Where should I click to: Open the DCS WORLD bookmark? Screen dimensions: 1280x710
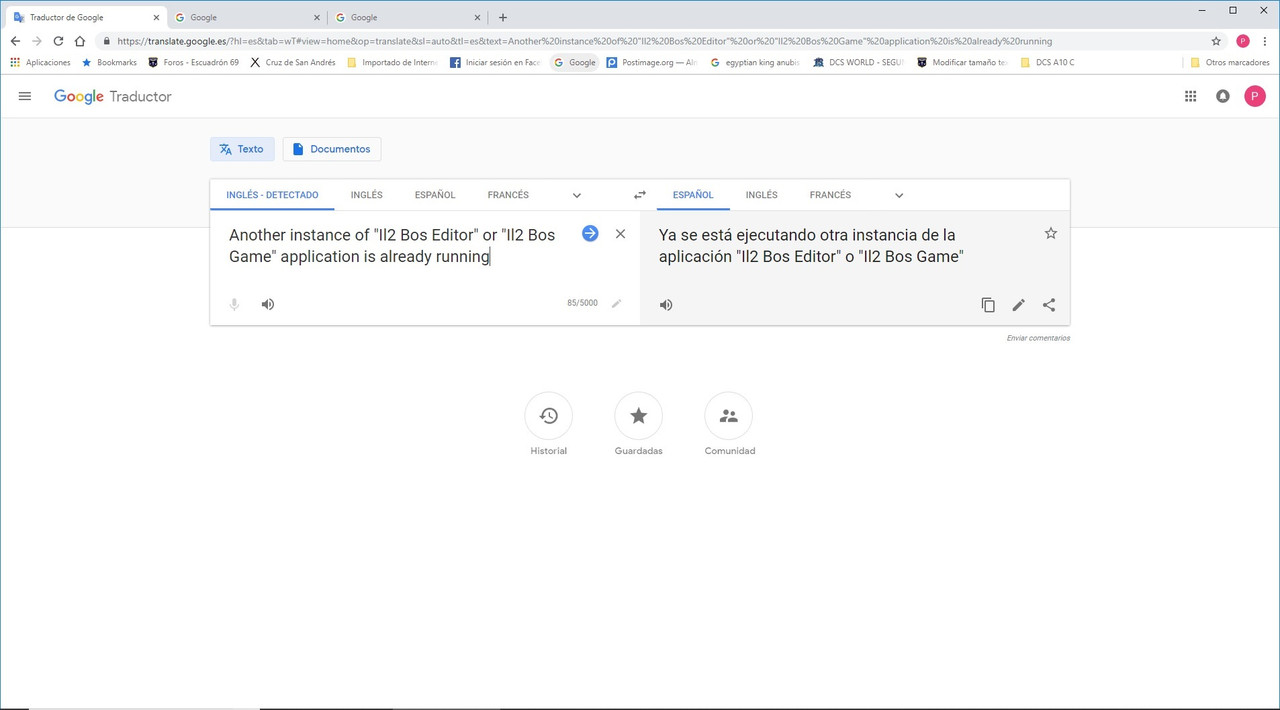(860, 62)
